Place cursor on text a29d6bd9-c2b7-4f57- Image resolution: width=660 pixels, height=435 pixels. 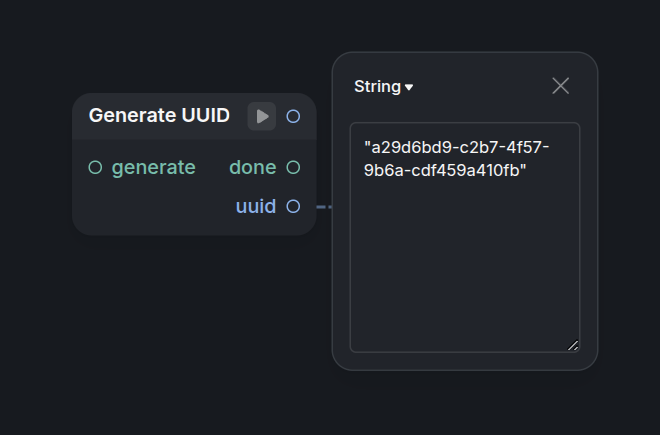tap(457, 147)
